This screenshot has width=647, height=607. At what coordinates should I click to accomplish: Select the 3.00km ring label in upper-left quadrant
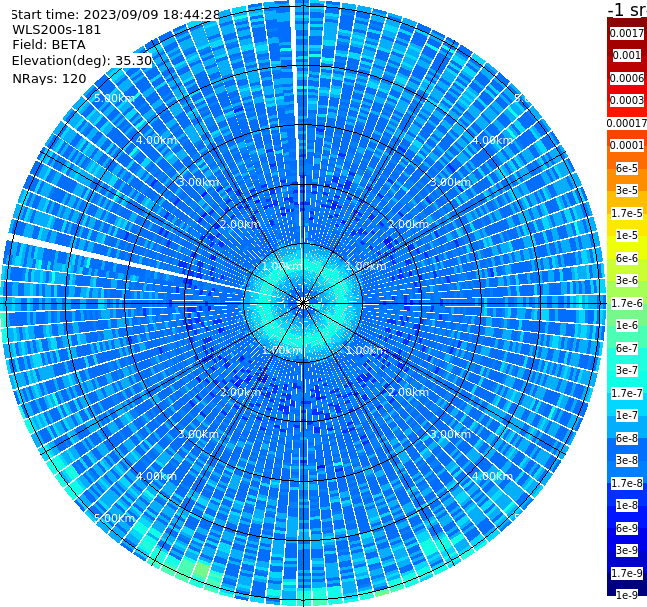(x=198, y=182)
